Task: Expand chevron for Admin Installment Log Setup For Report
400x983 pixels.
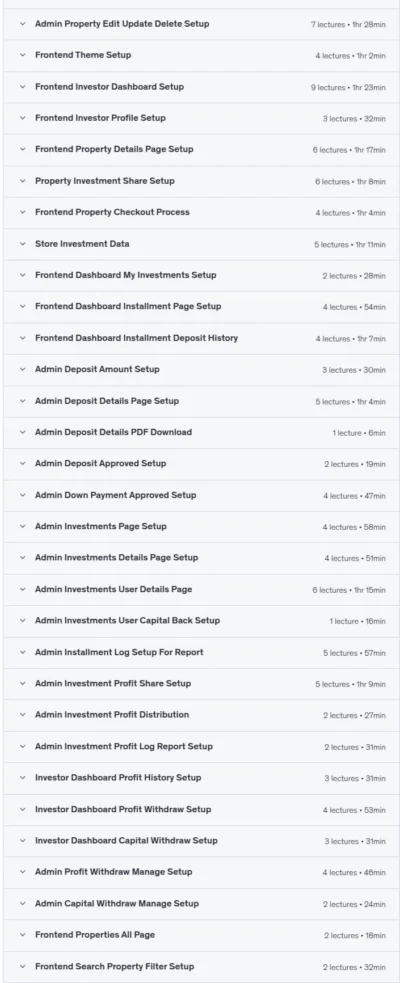Action: pos(23,652)
